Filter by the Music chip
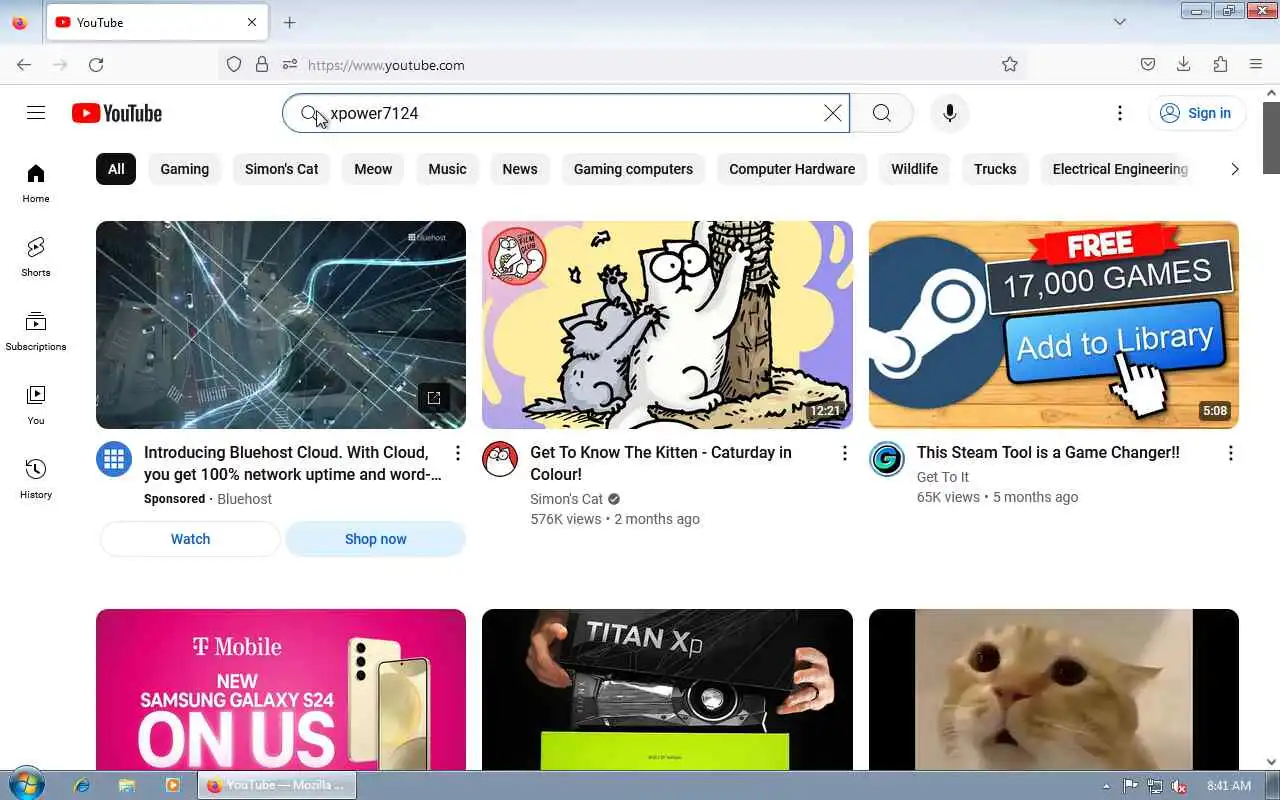 pyautogui.click(x=447, y=169)
